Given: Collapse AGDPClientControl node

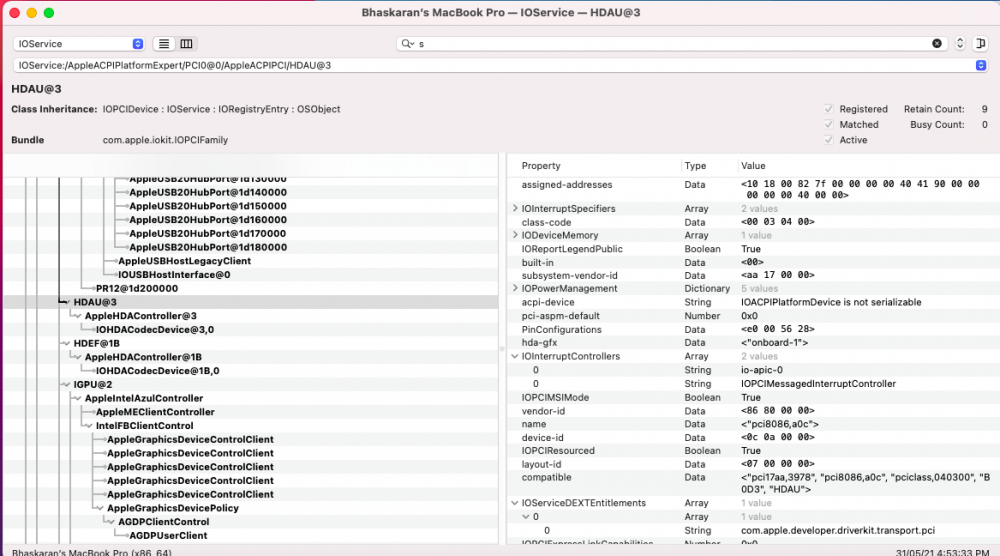Looking at the screenshot, I should pyautogui.click(x=111, y=522).
